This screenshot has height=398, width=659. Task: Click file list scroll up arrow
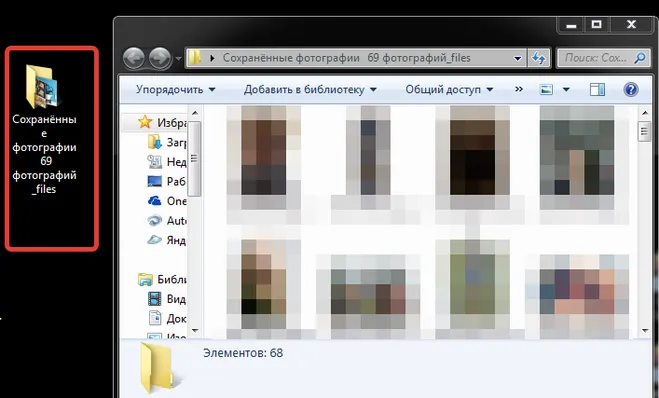645,113
